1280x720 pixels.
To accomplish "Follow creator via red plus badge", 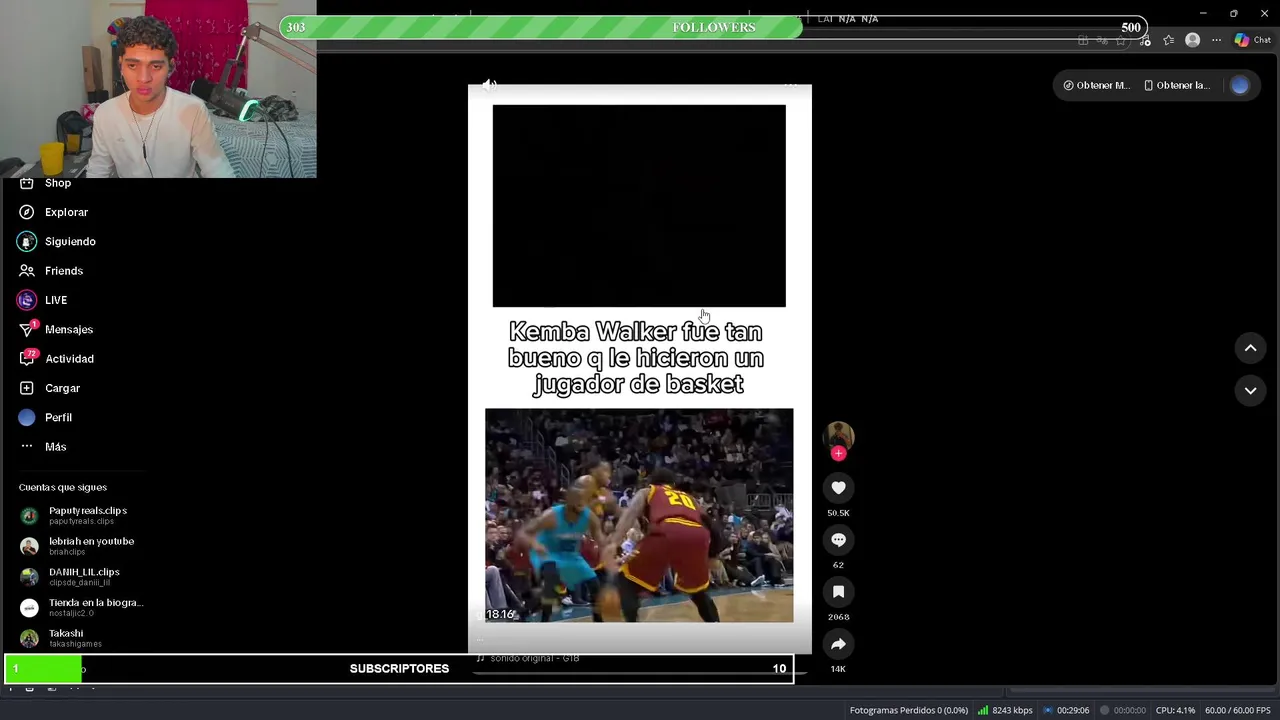I will click(838, 454).
